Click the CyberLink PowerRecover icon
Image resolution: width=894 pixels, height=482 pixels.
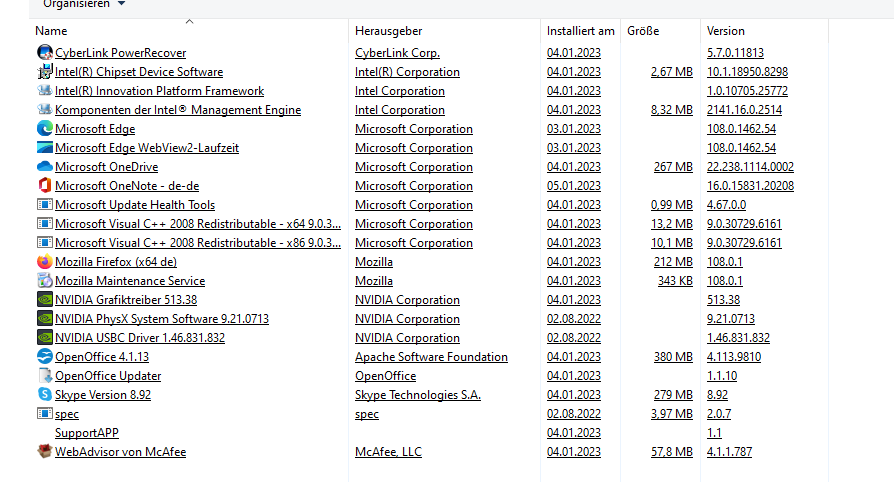pos(44,53)
